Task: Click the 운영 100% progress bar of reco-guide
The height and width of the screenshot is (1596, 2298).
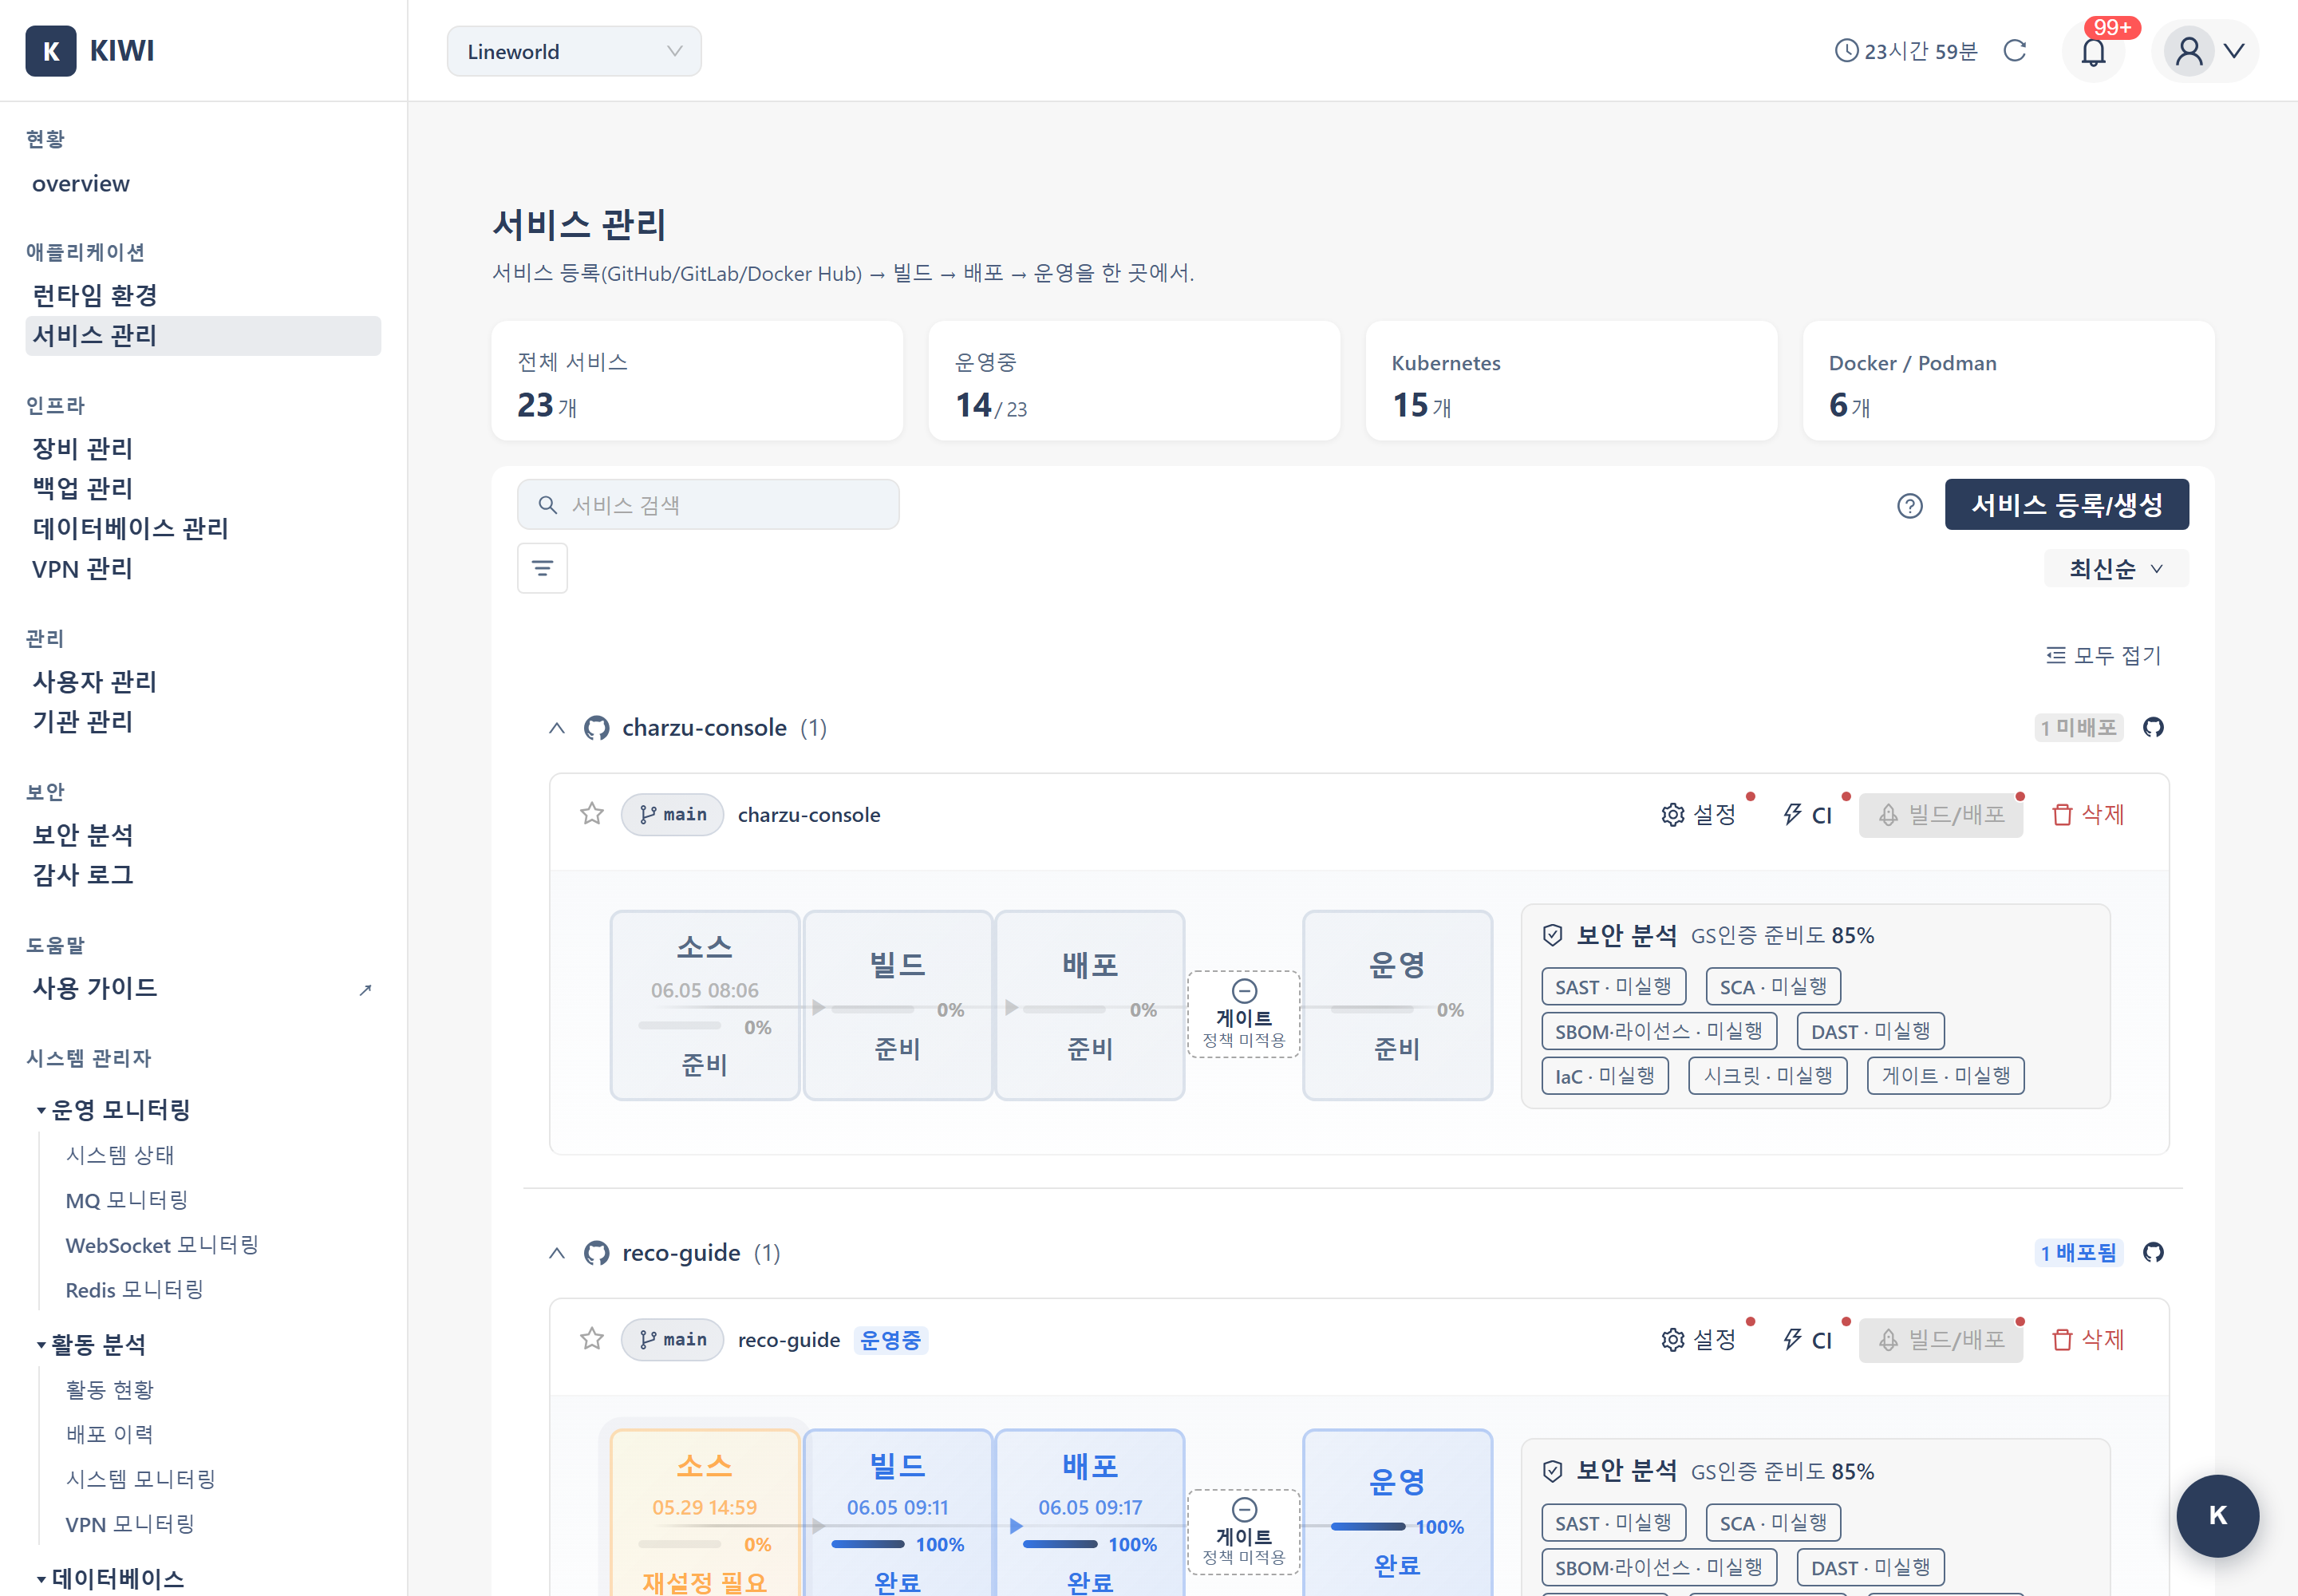Action: click(x=1368, y=1527)
